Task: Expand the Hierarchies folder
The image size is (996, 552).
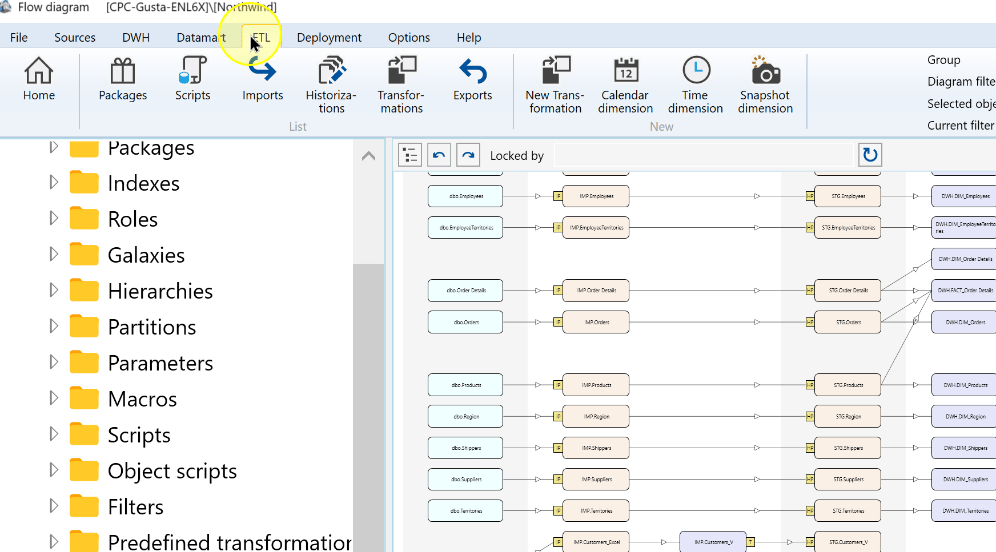Action: pos(54,290)
